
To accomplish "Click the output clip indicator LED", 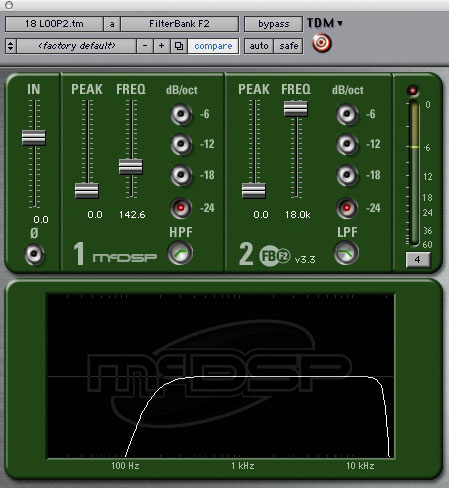I will click(413, 90).
